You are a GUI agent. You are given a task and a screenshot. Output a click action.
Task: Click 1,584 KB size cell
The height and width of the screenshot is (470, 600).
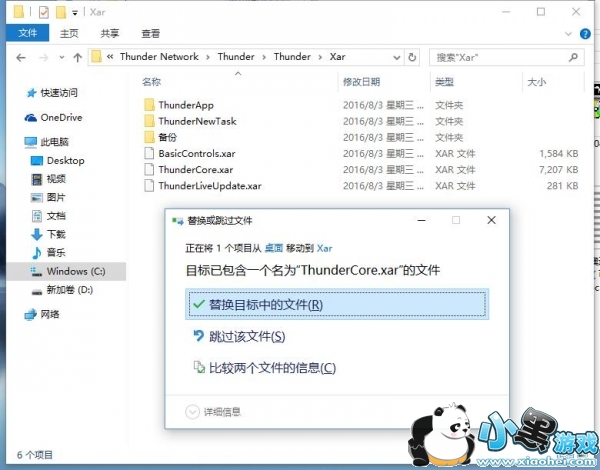558,153
